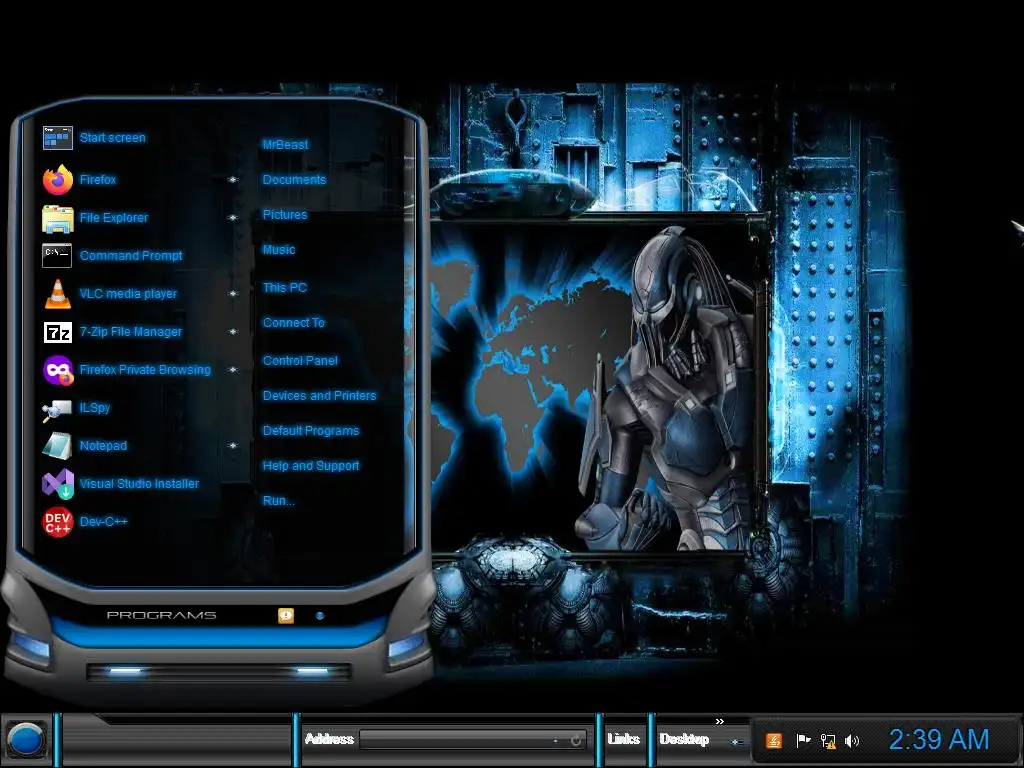The height and width of the screenshot is (768, 1024).
Task: Click the address bar refresh icon
Action: tap(576, 740)
